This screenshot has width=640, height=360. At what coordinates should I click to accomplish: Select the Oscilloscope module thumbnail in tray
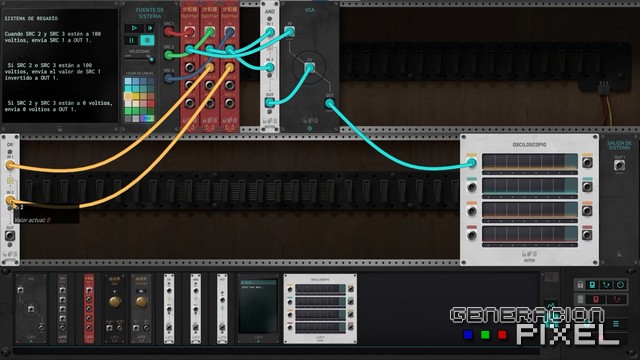point(320,309)
